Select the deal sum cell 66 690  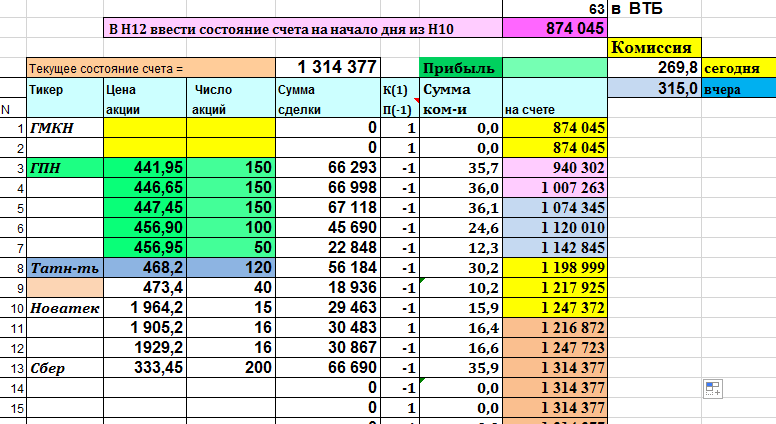(x=328, y=368)
